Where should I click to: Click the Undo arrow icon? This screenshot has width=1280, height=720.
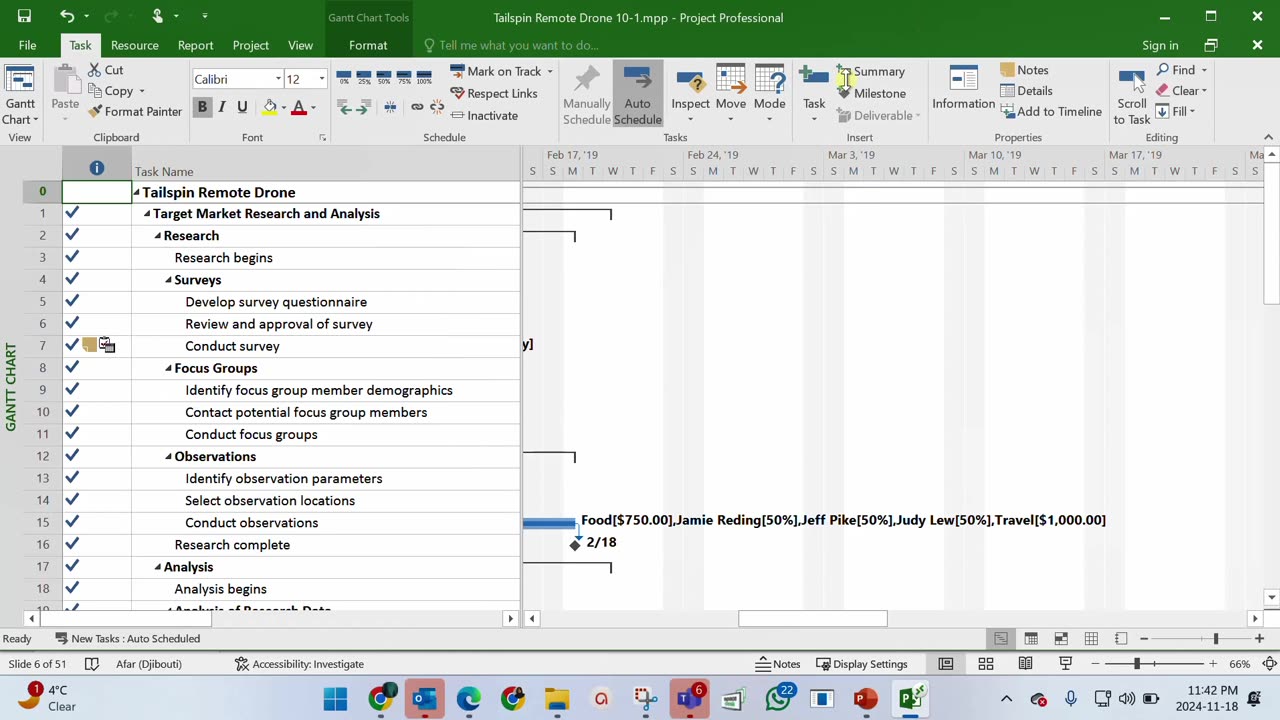pos(67,17)
